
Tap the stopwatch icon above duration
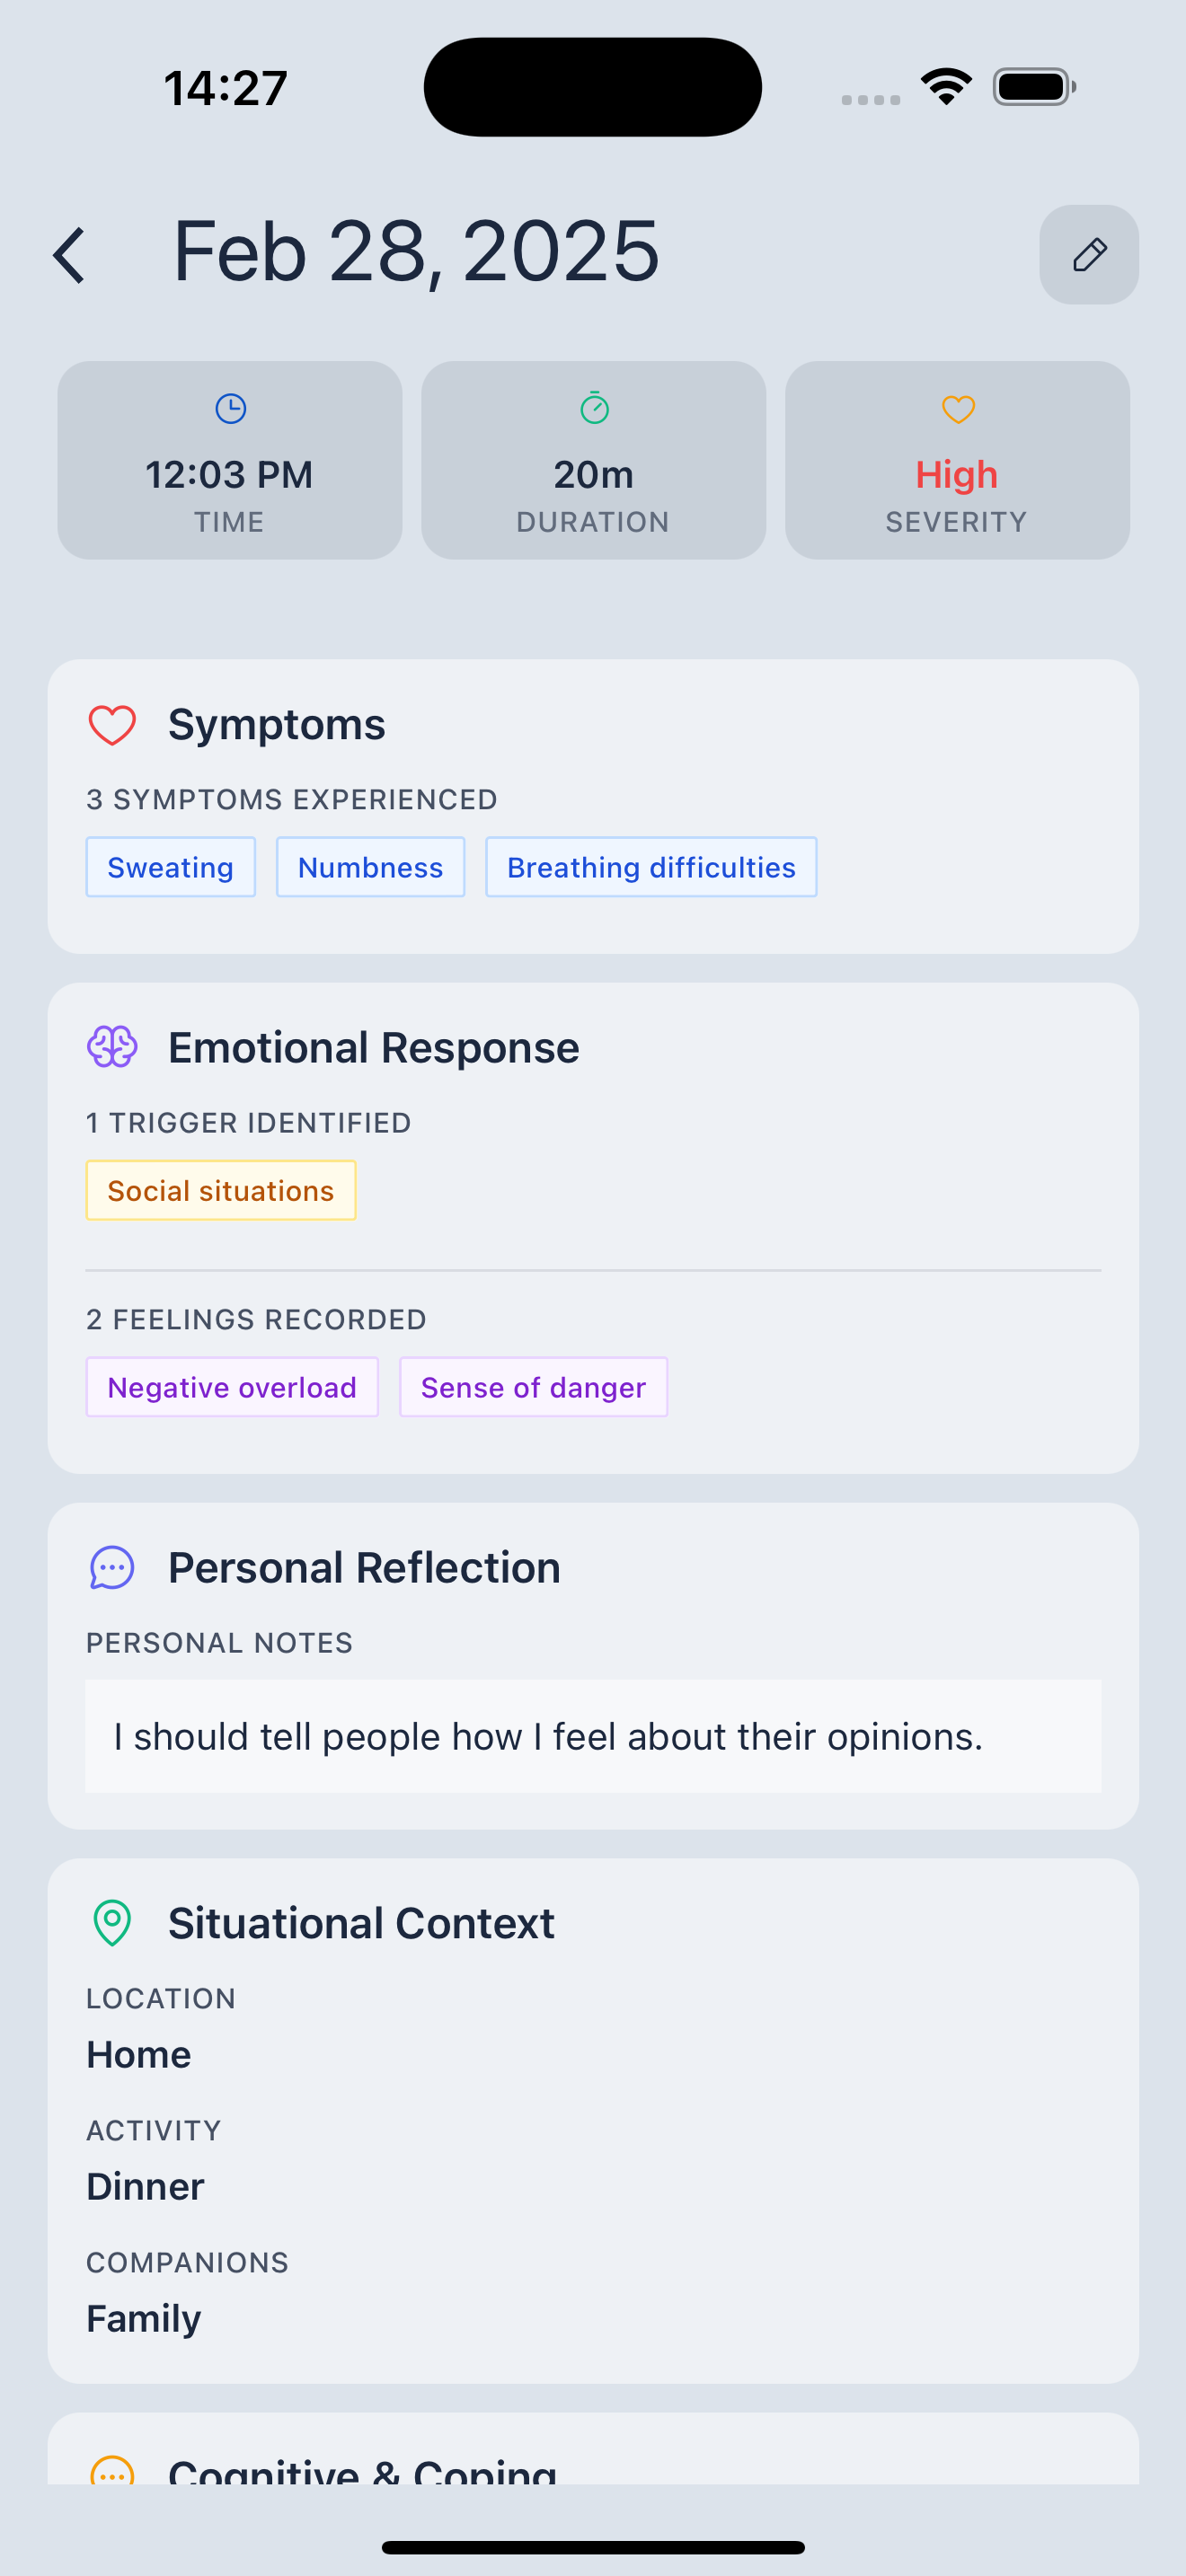pos(594,408)
